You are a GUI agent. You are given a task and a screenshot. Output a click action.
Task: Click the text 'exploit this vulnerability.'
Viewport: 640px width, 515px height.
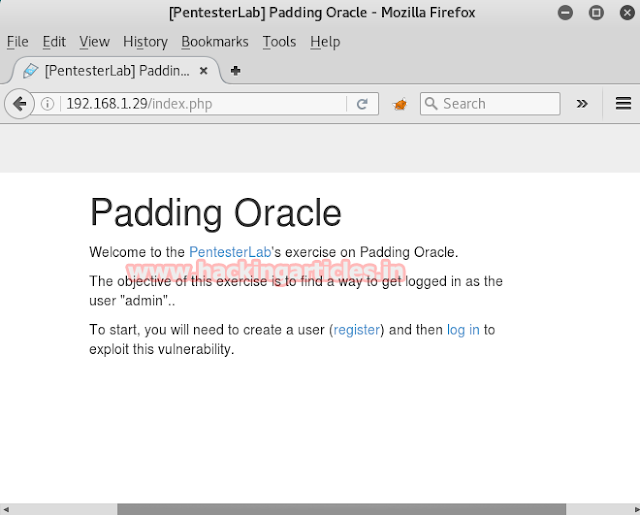pos(162,349)
